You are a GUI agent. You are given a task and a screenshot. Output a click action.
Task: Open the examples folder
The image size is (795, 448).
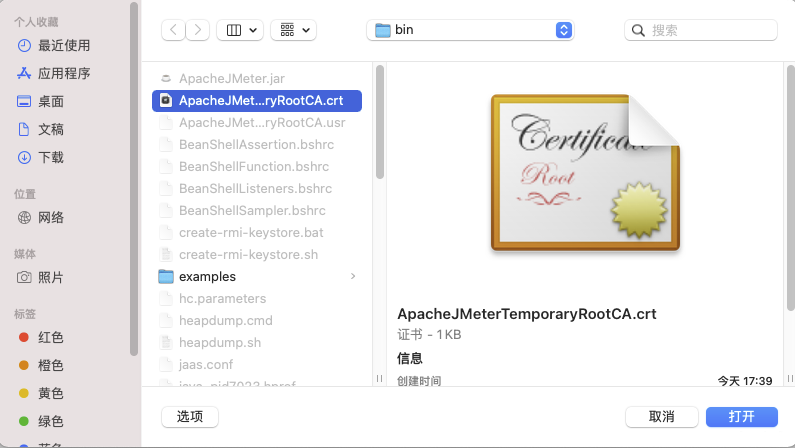point(257,276)
